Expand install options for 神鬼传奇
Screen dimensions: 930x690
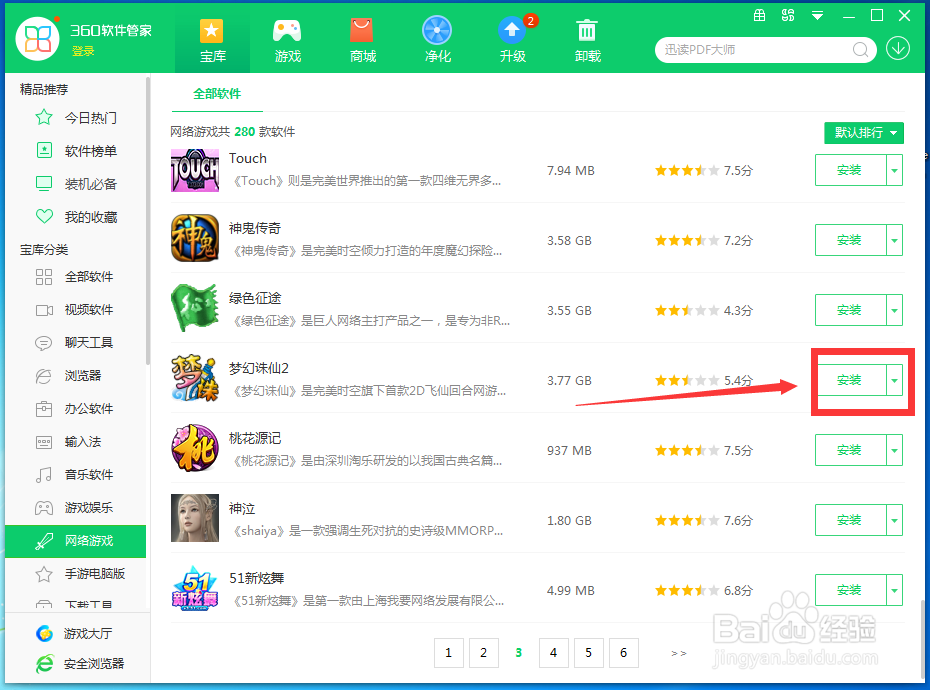pos(894,240)
